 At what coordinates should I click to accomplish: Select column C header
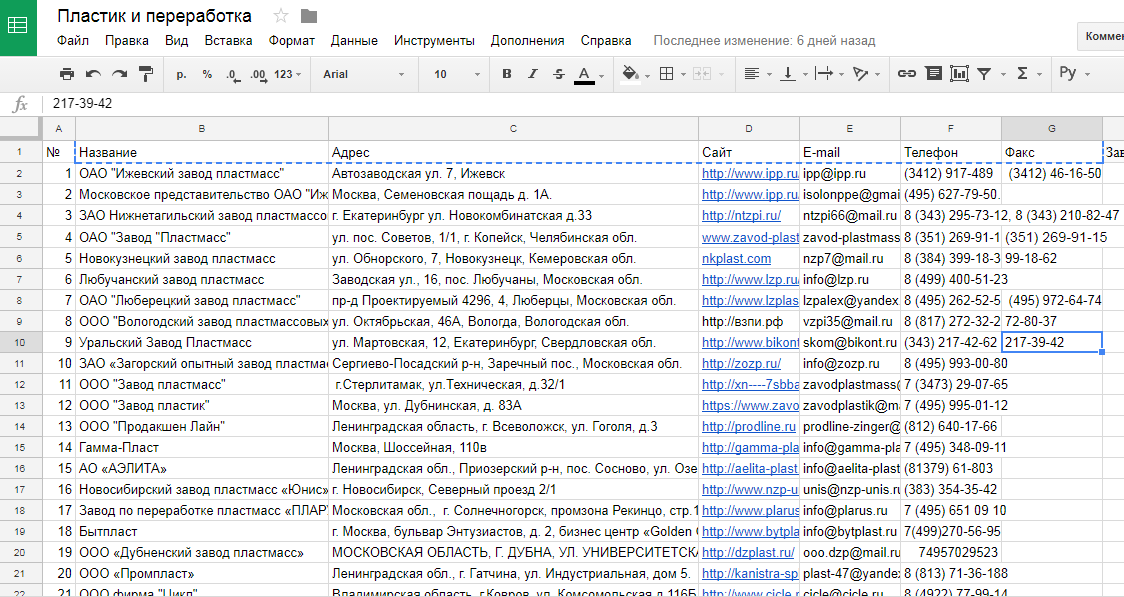point(513,129)
